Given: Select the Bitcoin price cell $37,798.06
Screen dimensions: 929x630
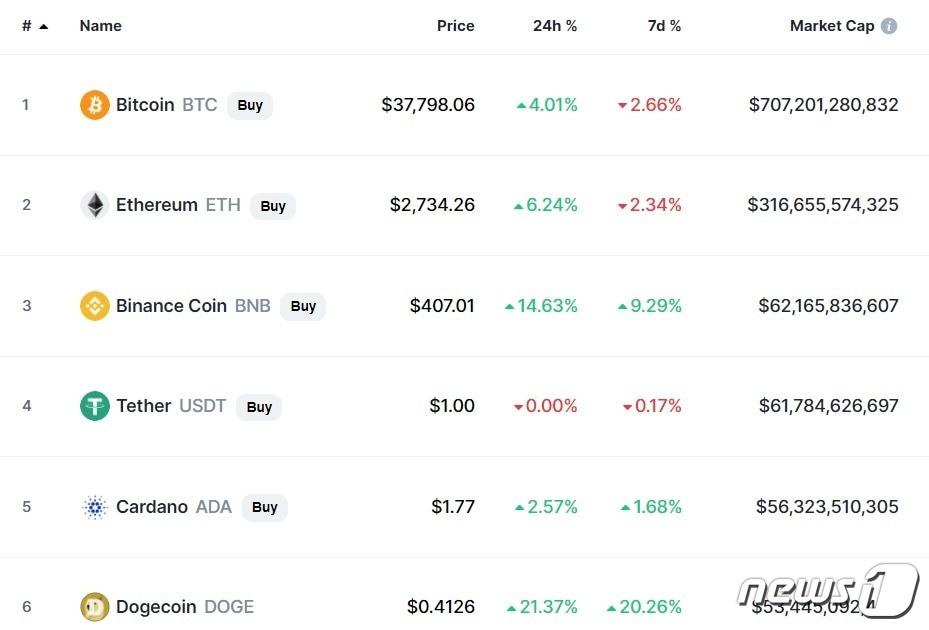Looking at the screenshot, I should pos(428,105).
